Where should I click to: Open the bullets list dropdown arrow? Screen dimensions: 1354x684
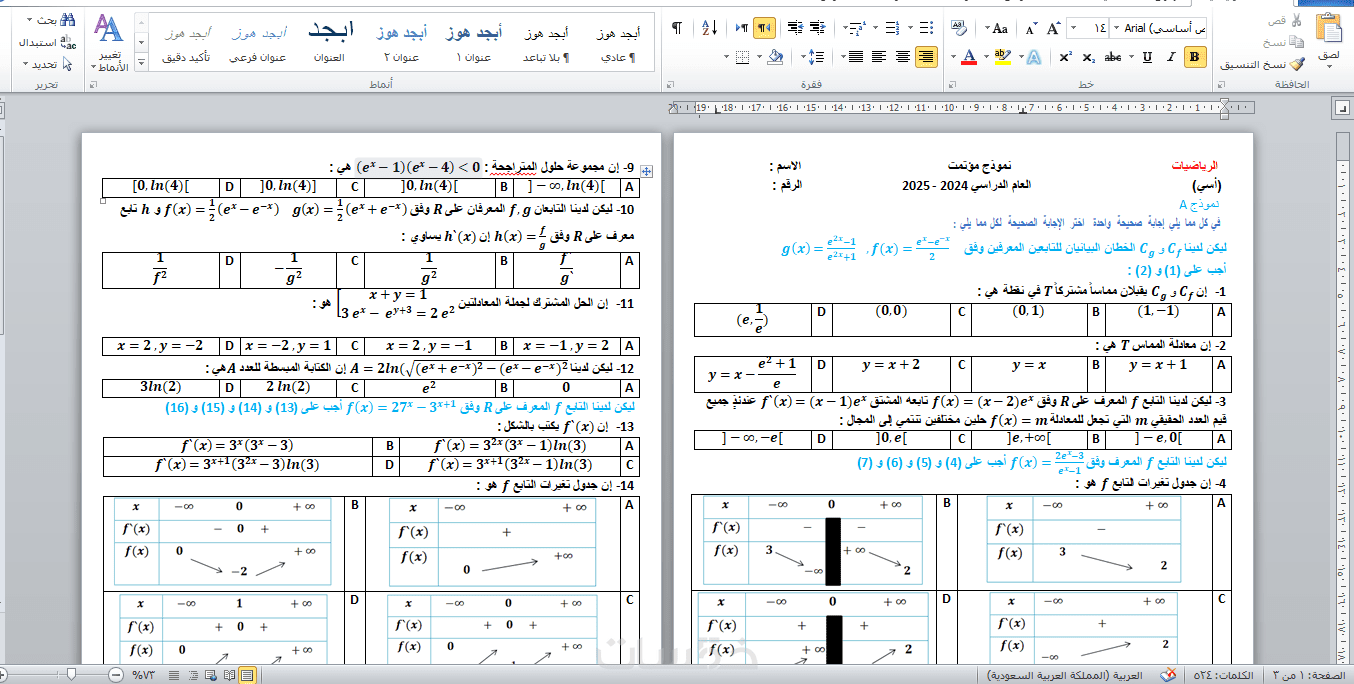pos(911,28)
